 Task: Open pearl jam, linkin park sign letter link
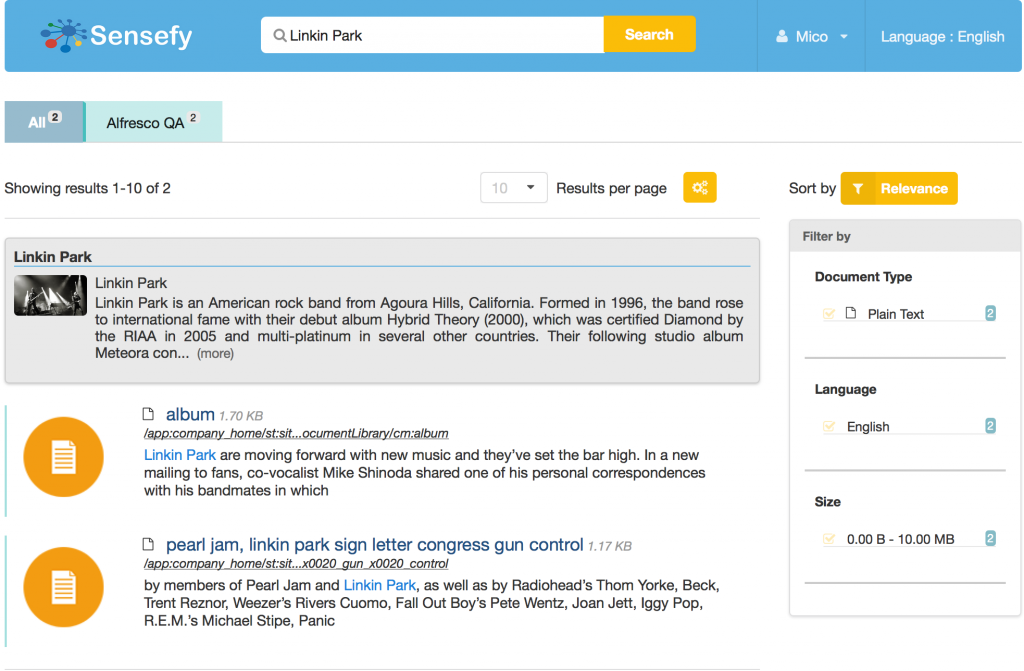click(374, 544)
